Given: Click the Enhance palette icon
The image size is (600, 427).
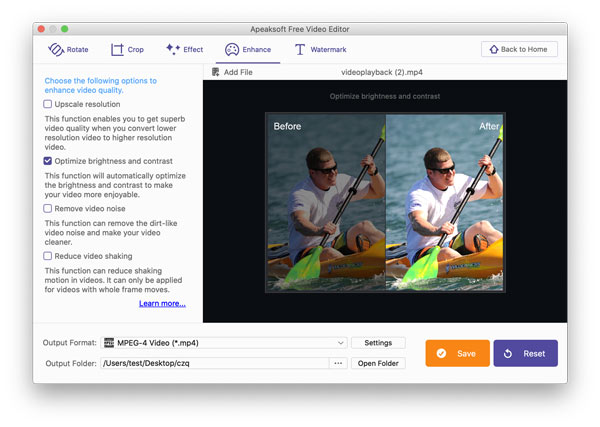Looking at the screenshot, I should (x=232, y=49).
